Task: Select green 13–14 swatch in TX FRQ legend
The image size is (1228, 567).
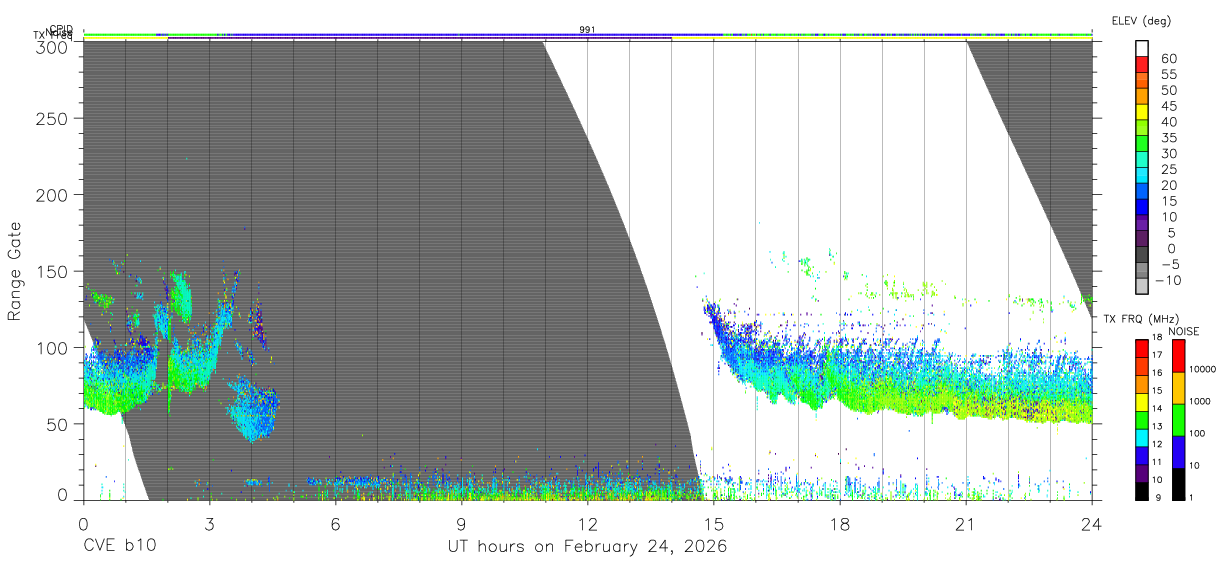Action: (1142, 420)
